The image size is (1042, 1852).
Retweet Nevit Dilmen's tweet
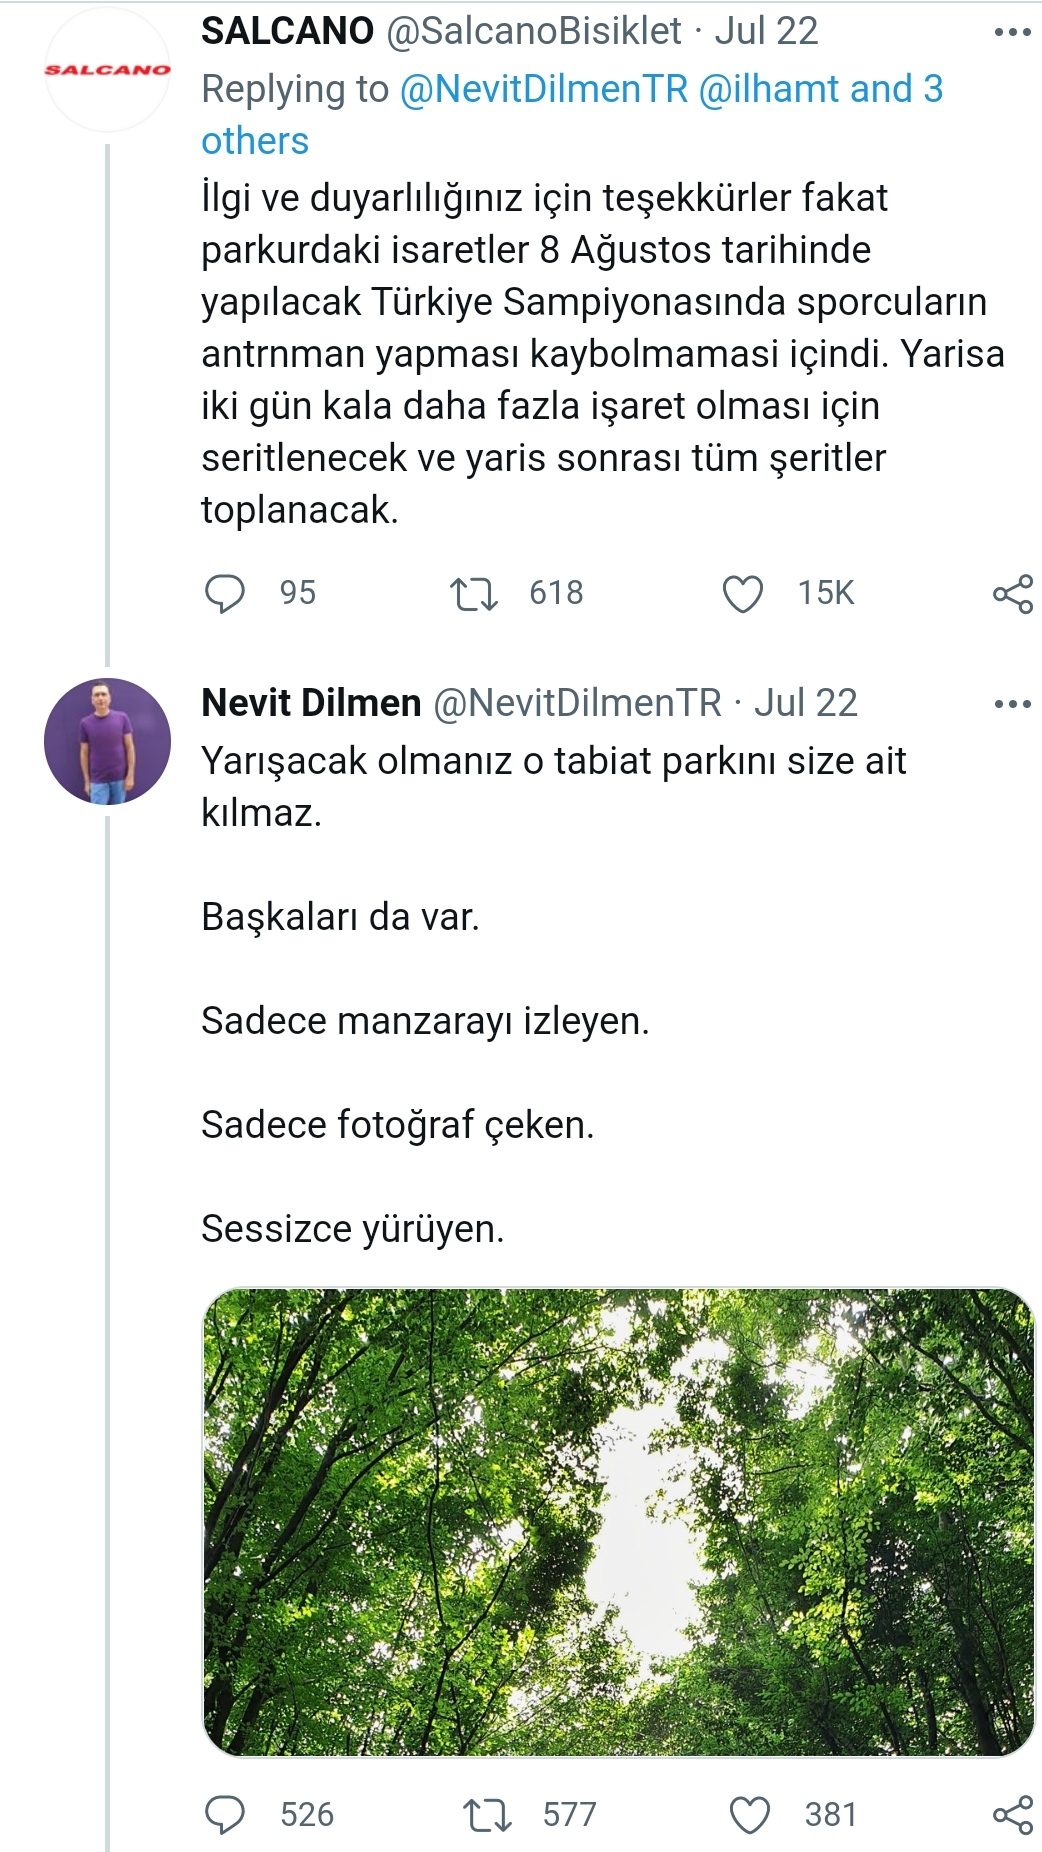click(x=487, y=1815)
